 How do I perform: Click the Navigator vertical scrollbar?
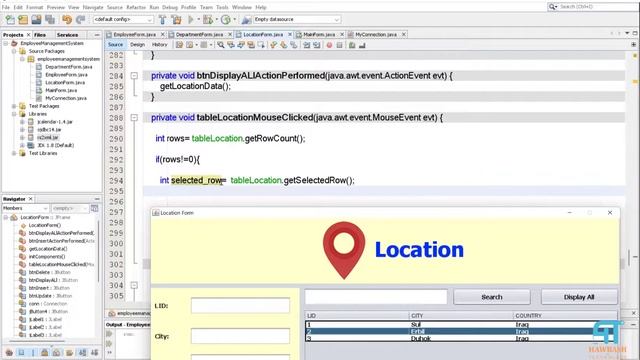click(x=98, y=251)
